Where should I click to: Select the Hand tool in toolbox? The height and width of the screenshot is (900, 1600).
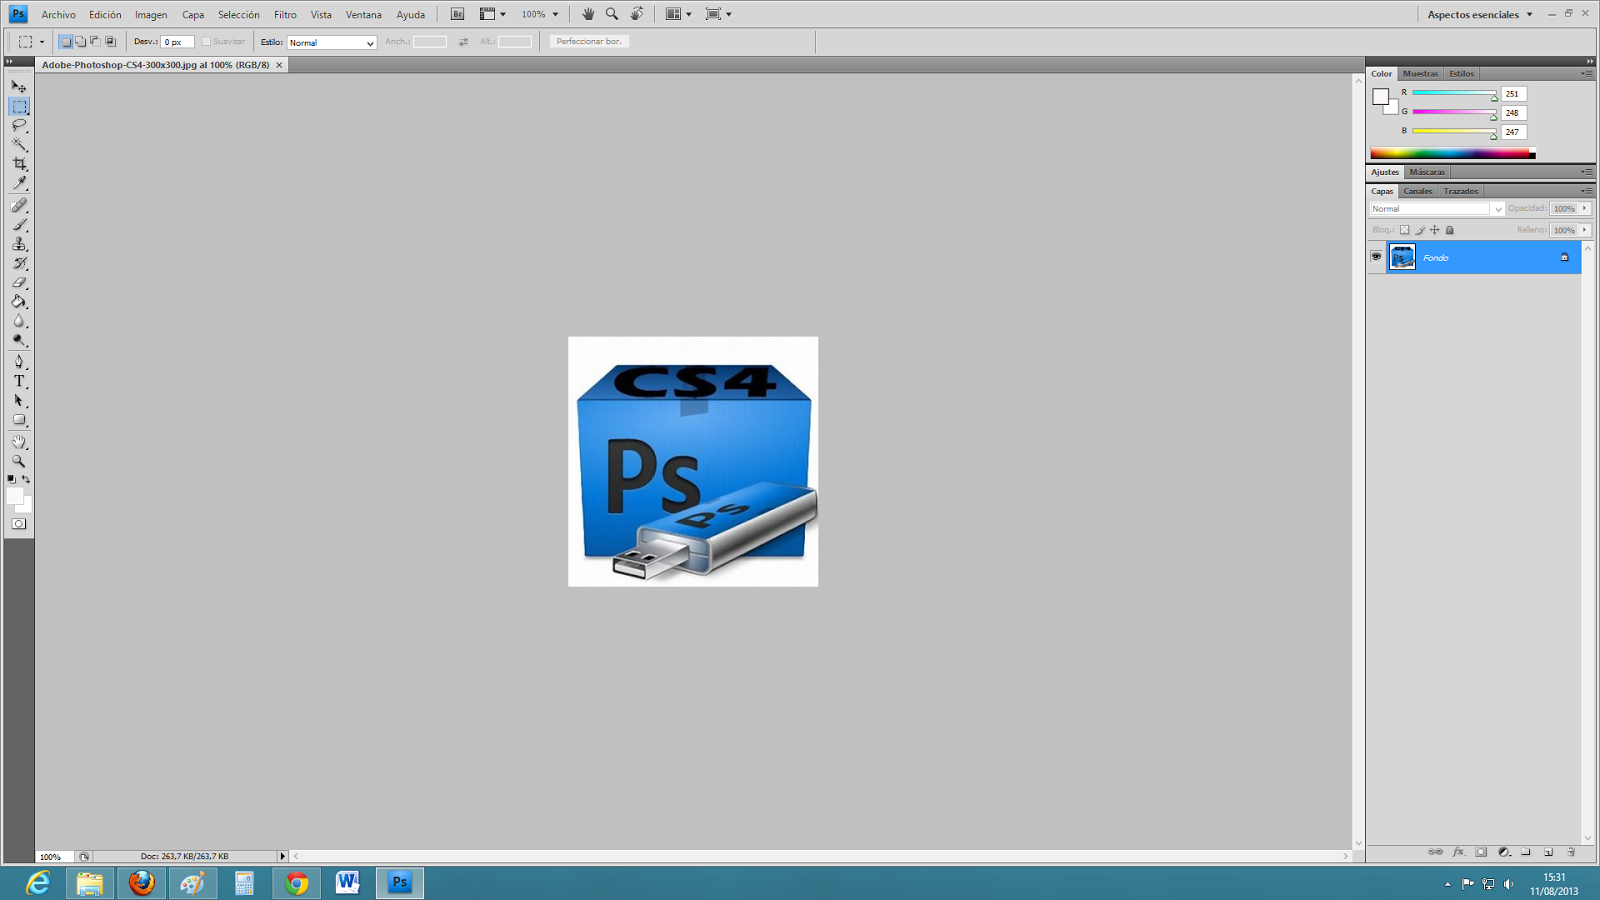[19, 442]
